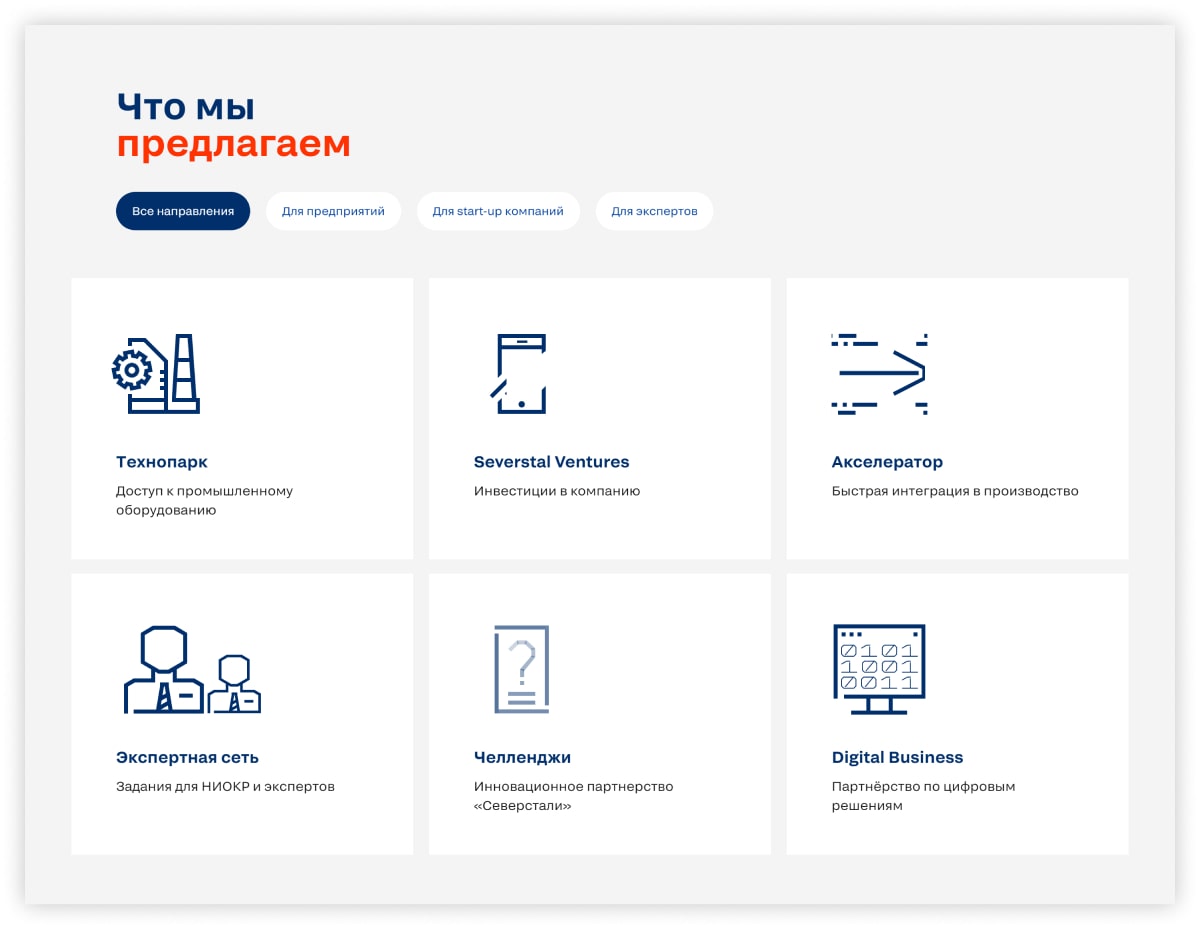Filter by "Для start-up компаний"
Screen dimensions: 1200x930
point(498,211)
